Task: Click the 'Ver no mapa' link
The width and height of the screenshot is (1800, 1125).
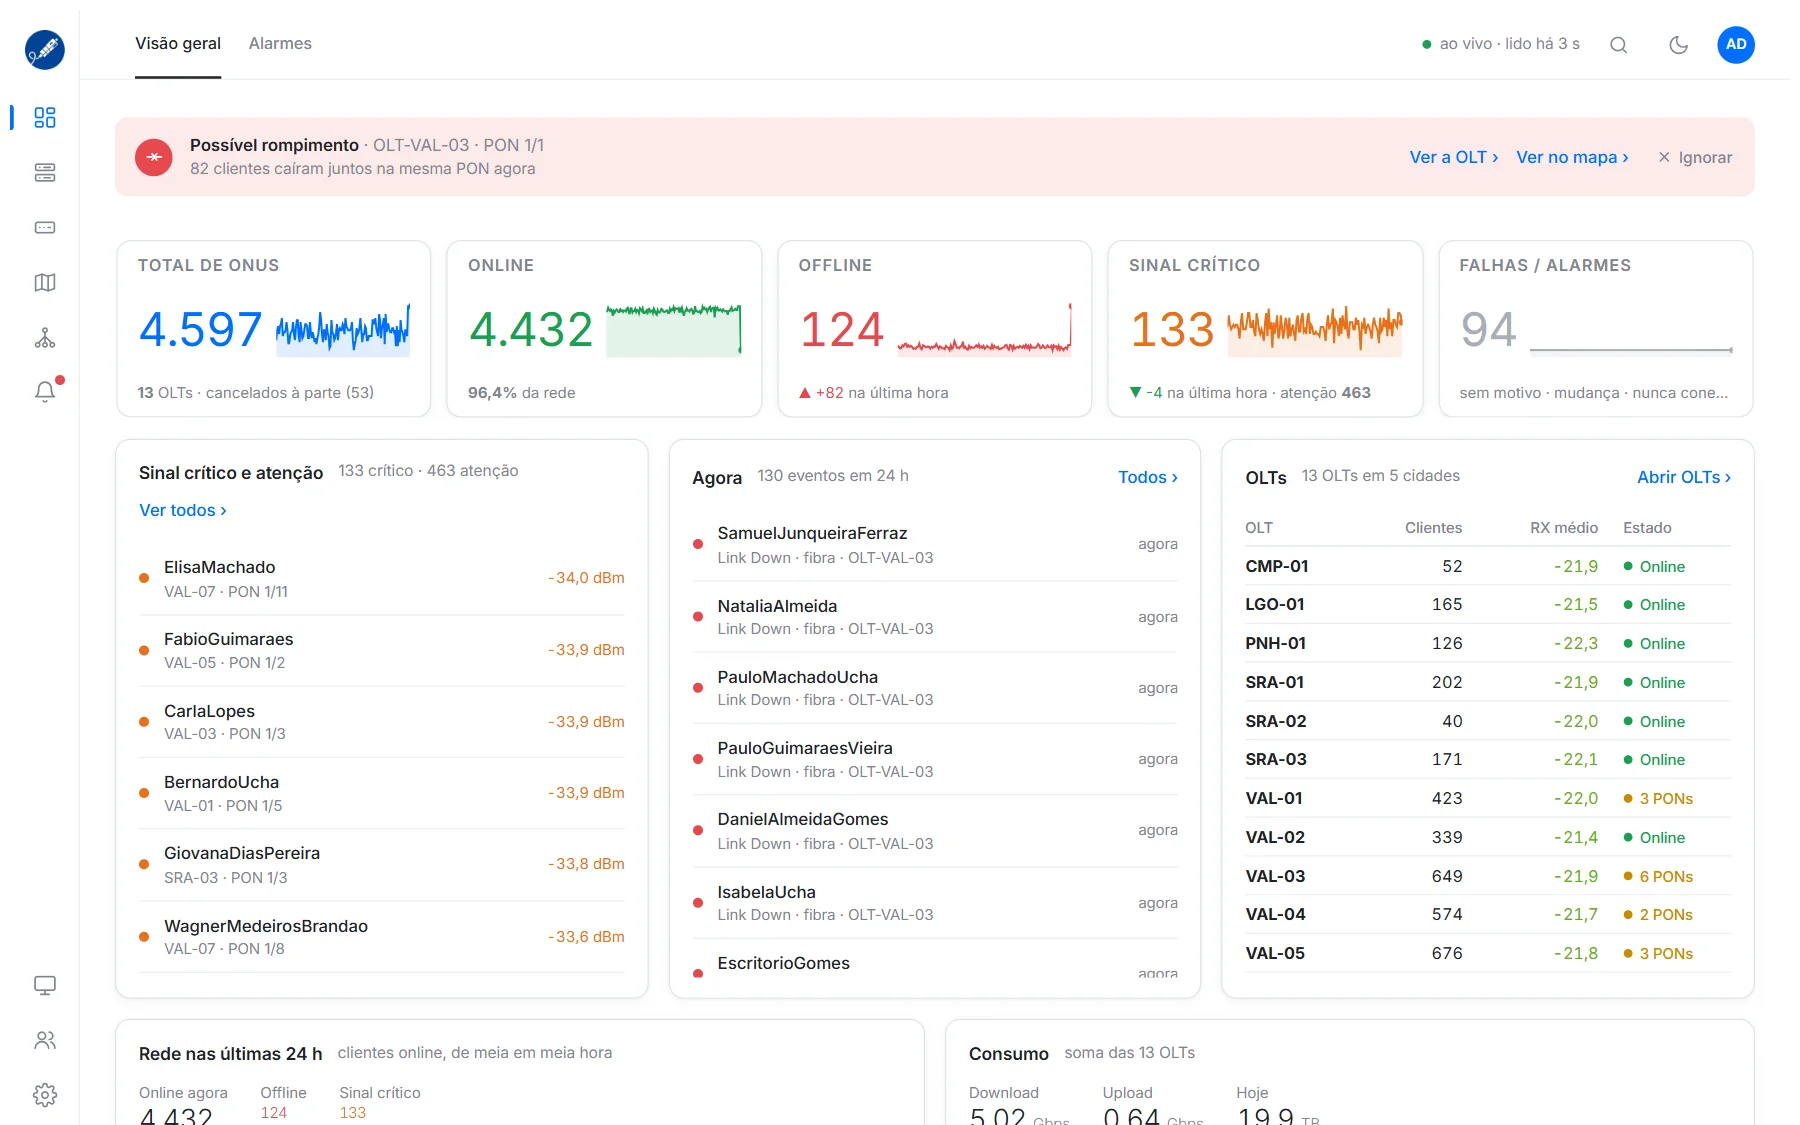Action: [x=1572, y=157]
